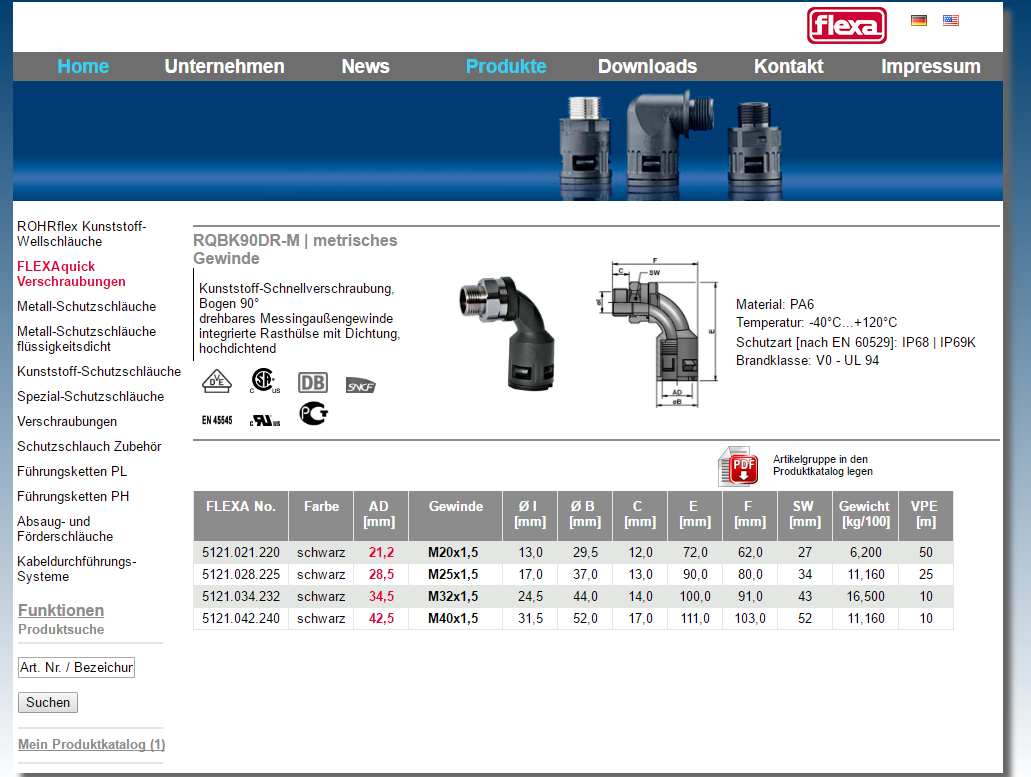Click the DB approval logo
The width and height of the screenshot is (1031, 777).
pyautogui.click(x=313, y=383)
